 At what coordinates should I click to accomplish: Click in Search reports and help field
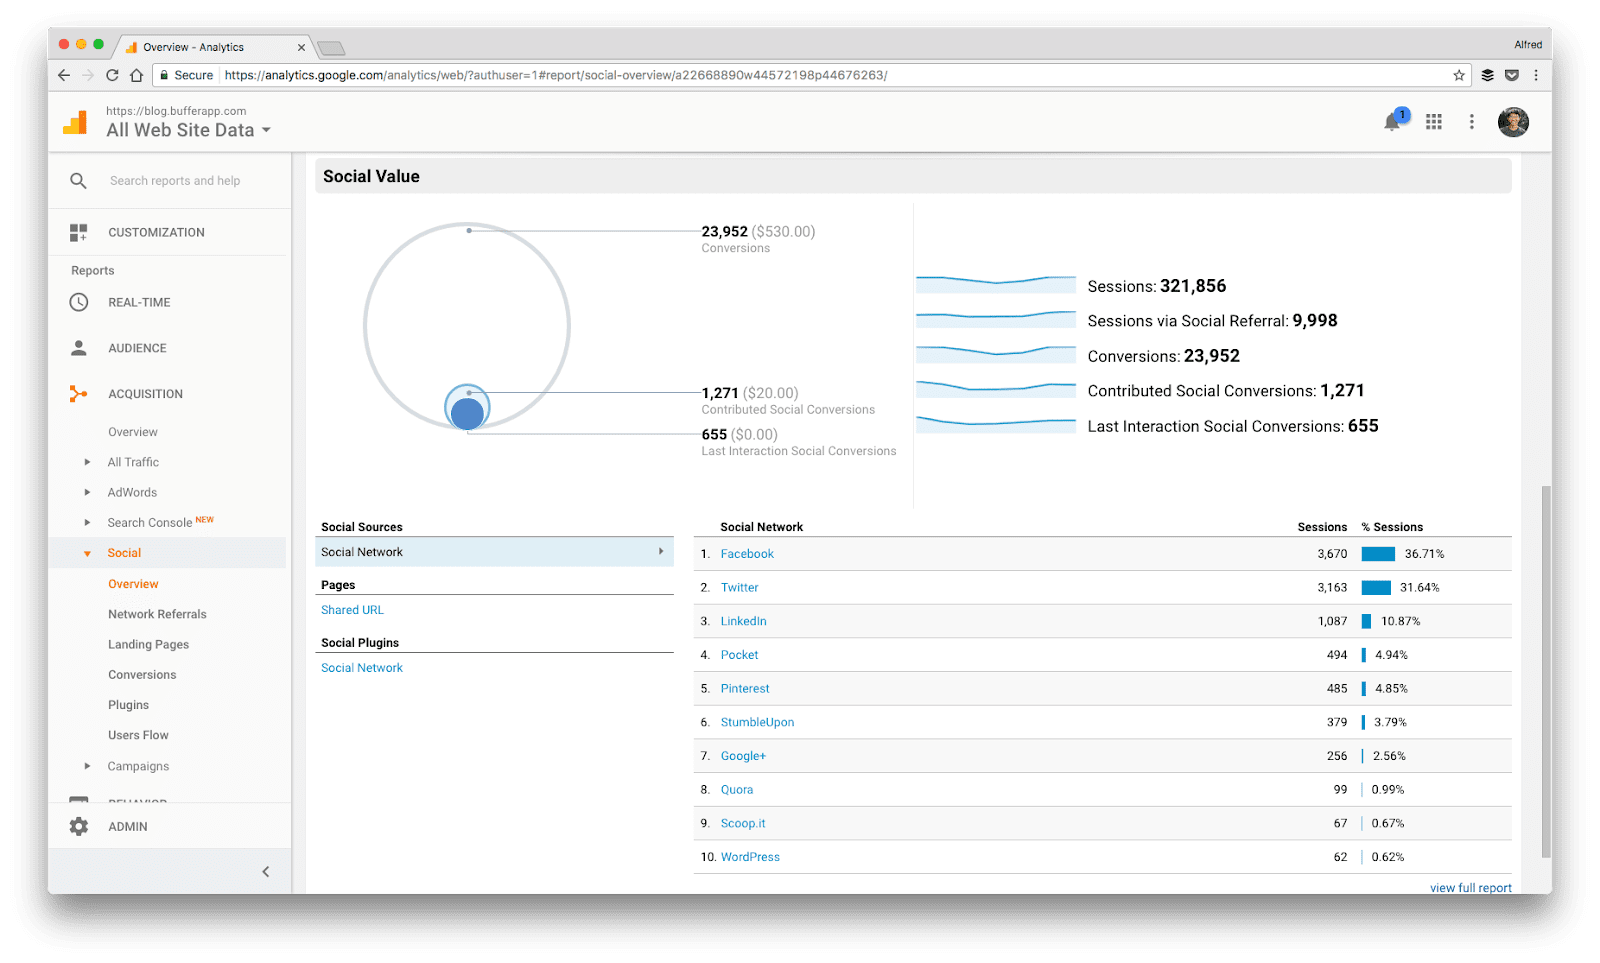tap(175, 181)
